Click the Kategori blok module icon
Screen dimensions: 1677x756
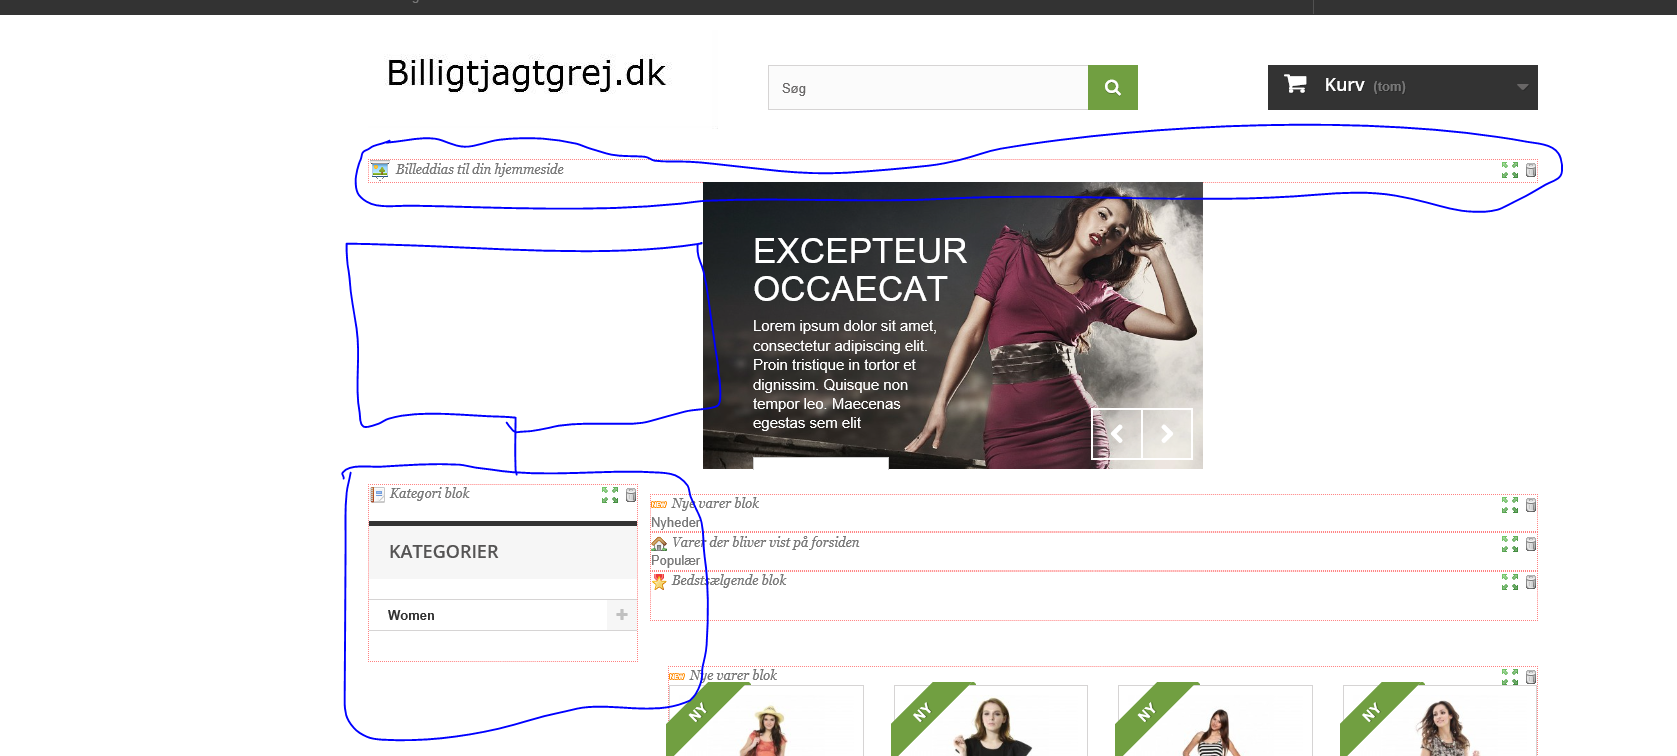coord(378,494)
